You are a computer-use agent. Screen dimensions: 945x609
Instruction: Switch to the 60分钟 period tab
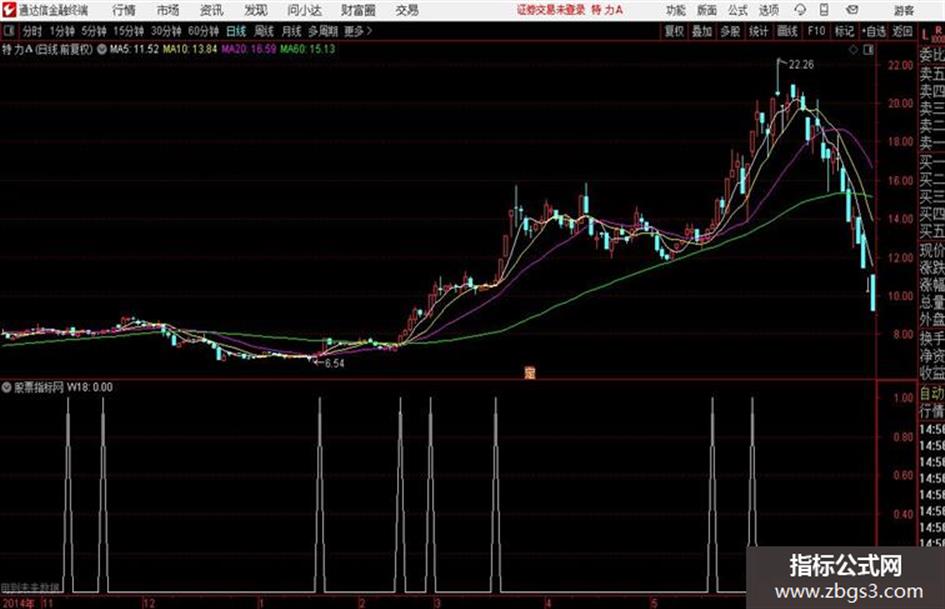(x=203, y=31)
